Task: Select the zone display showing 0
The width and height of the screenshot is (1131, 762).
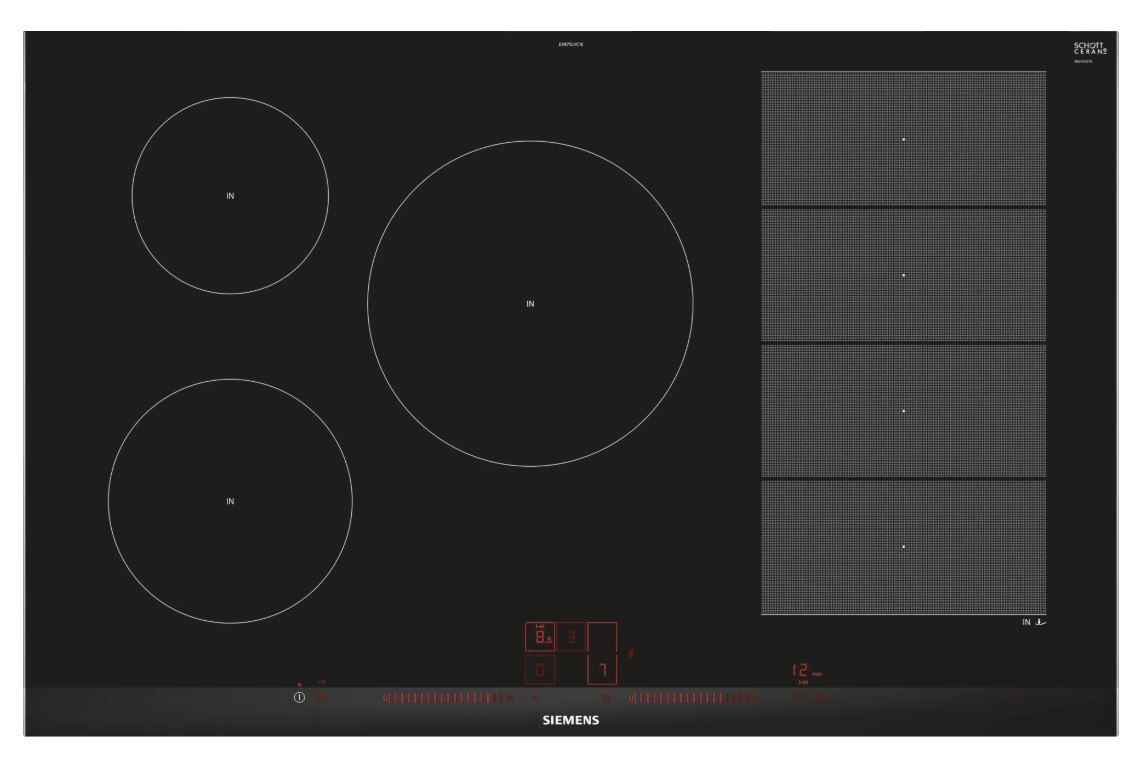Action: tap(540, 670)
